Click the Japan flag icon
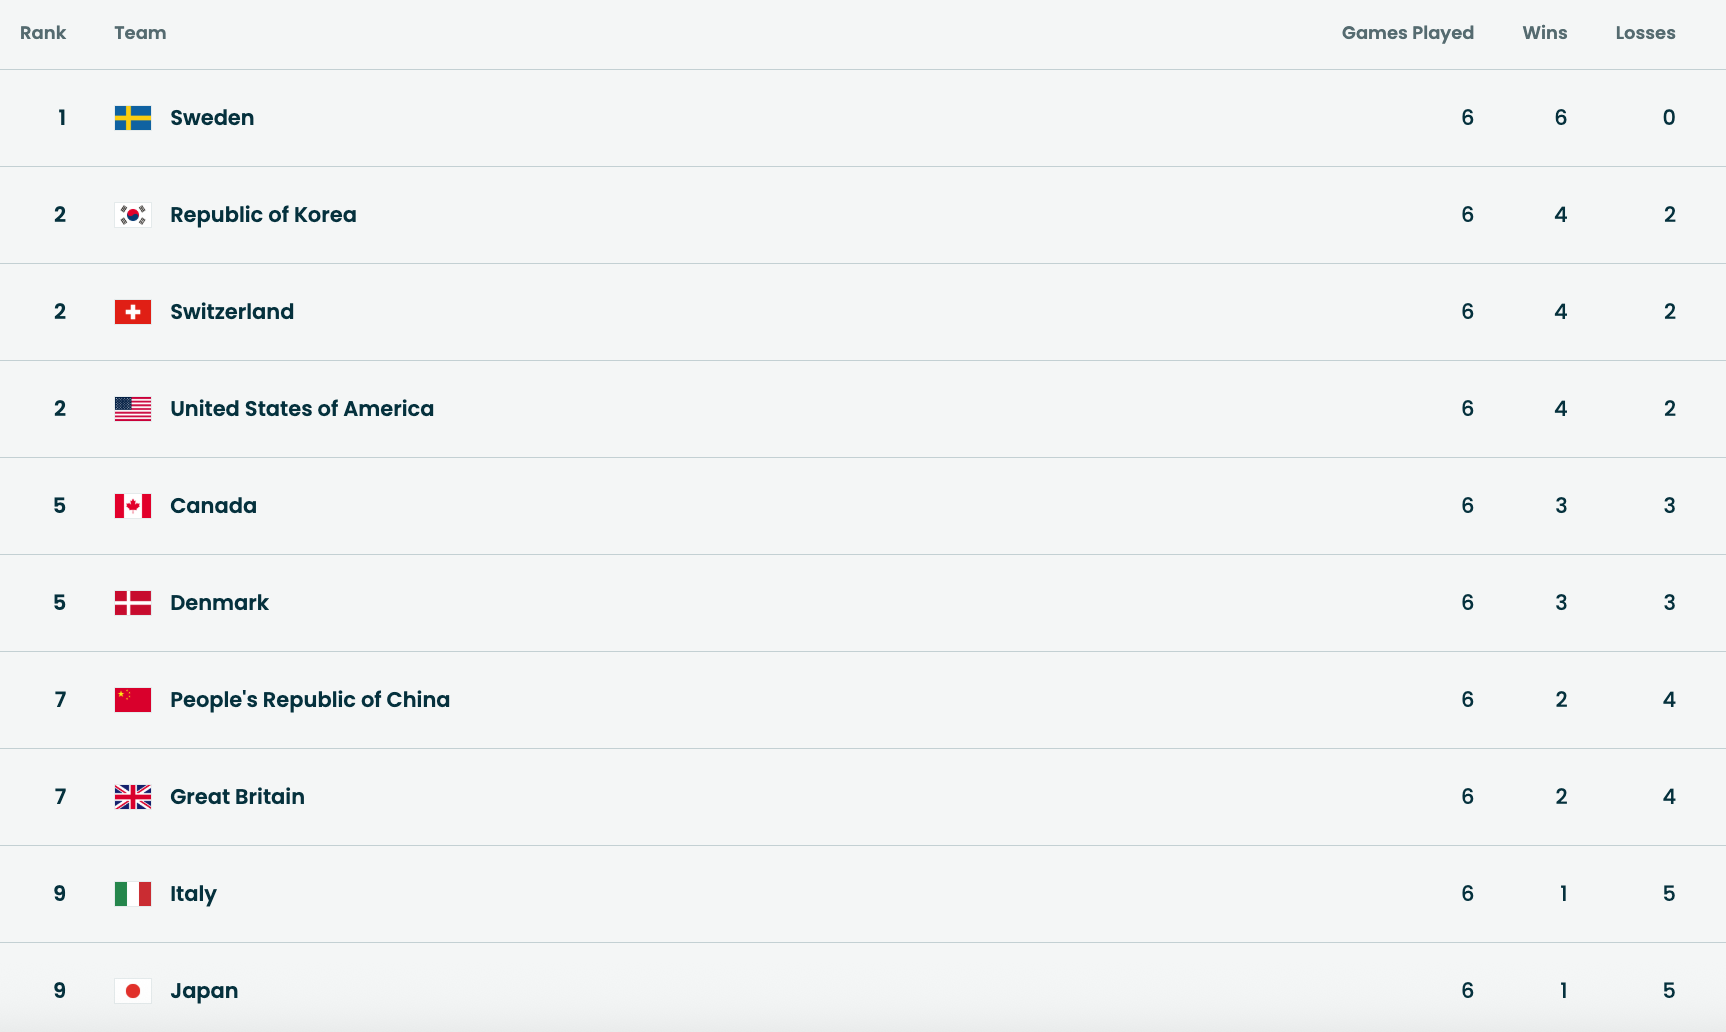Screen dimensions: 1726x1032 tap(133, 991)
